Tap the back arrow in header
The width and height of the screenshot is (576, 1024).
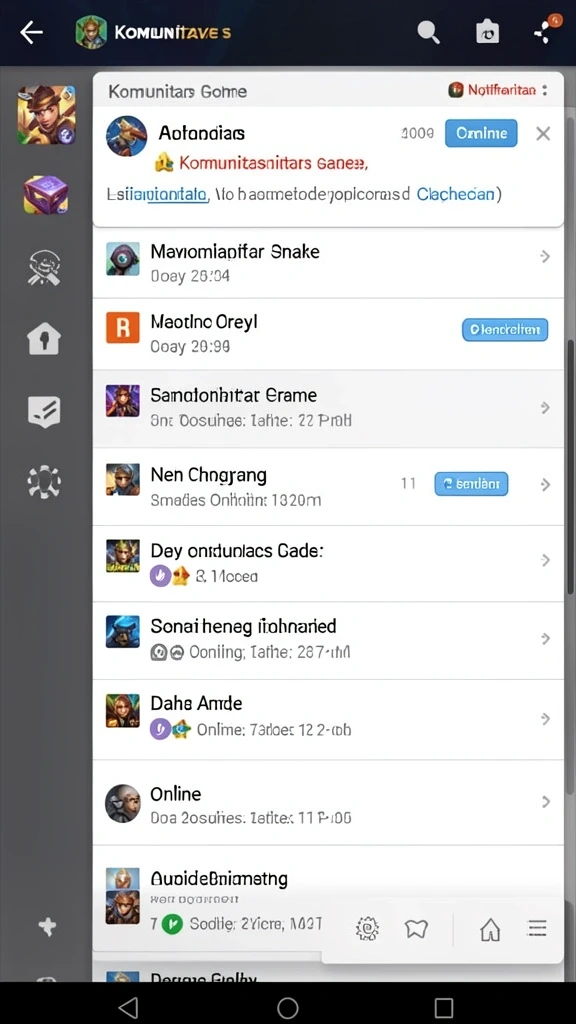point(31,32)
